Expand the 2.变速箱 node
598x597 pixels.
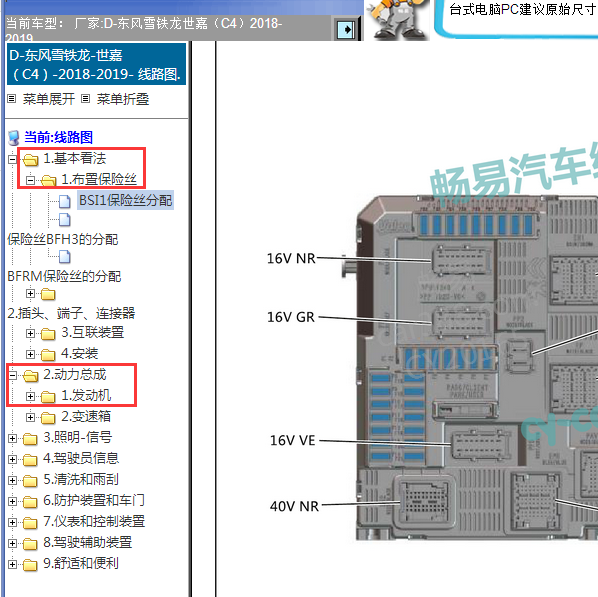31,418
